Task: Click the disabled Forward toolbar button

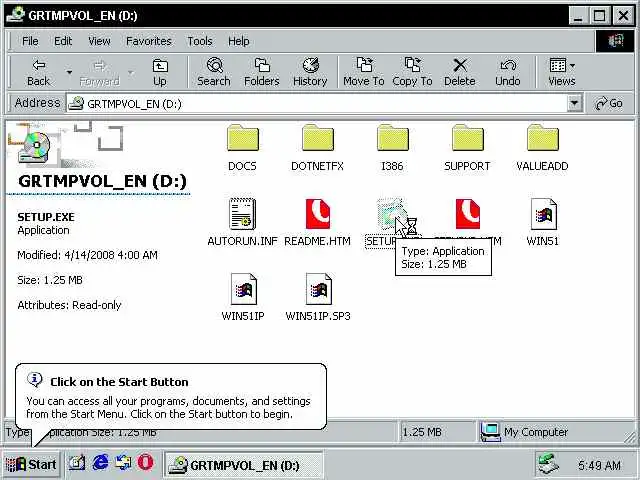Action: pos(100,72)
